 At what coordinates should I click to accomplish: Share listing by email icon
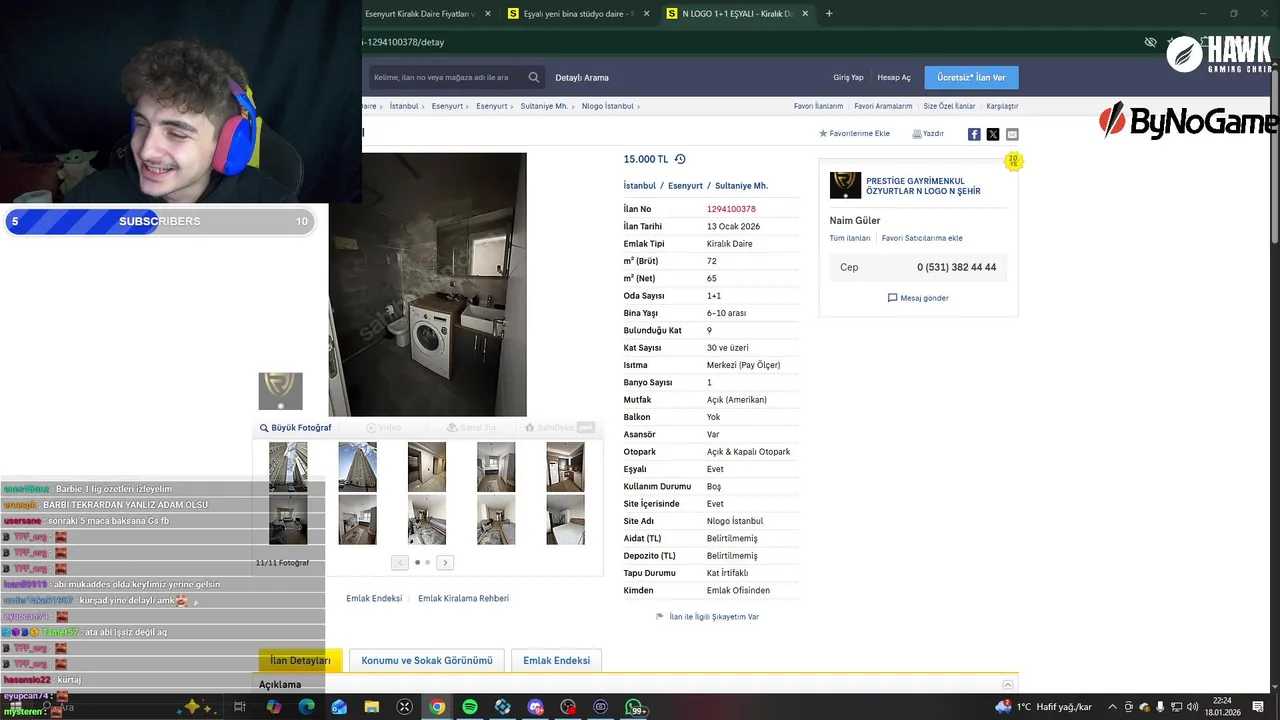point(1012,134)
